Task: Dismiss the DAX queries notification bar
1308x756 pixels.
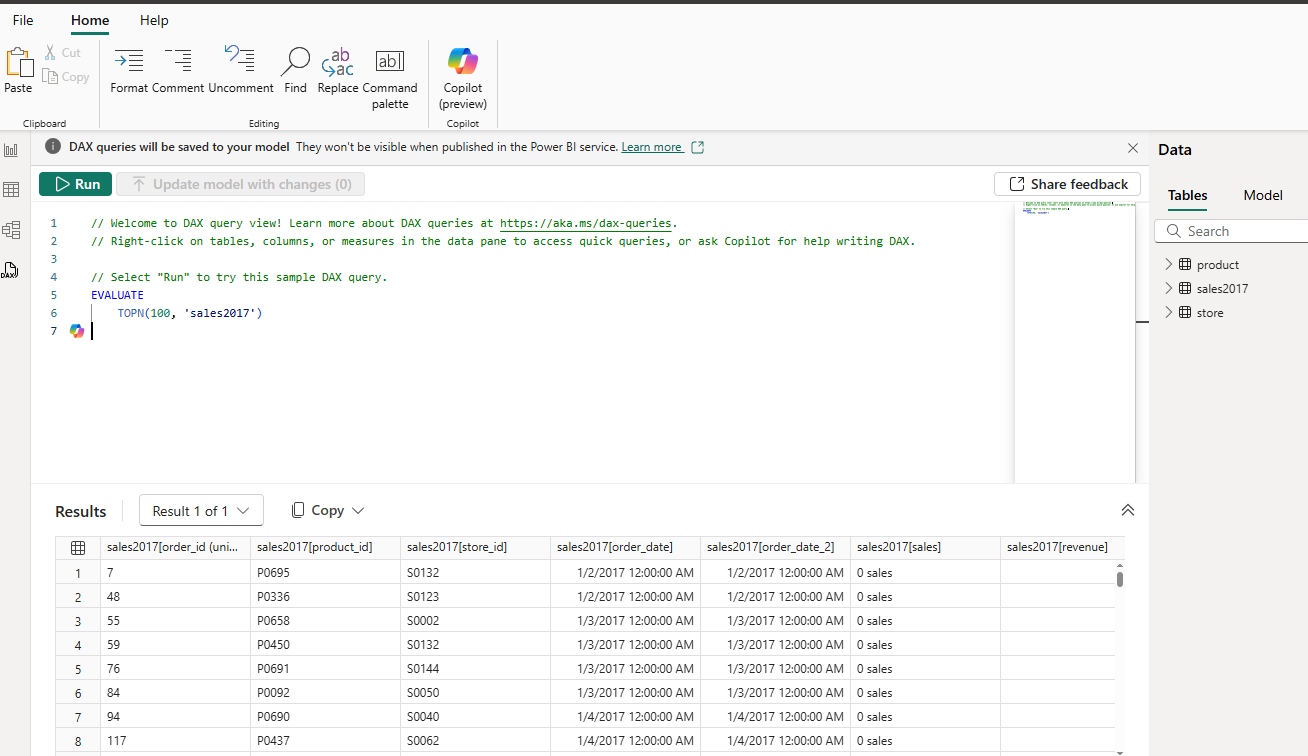Action: [x=1133, y=148]
